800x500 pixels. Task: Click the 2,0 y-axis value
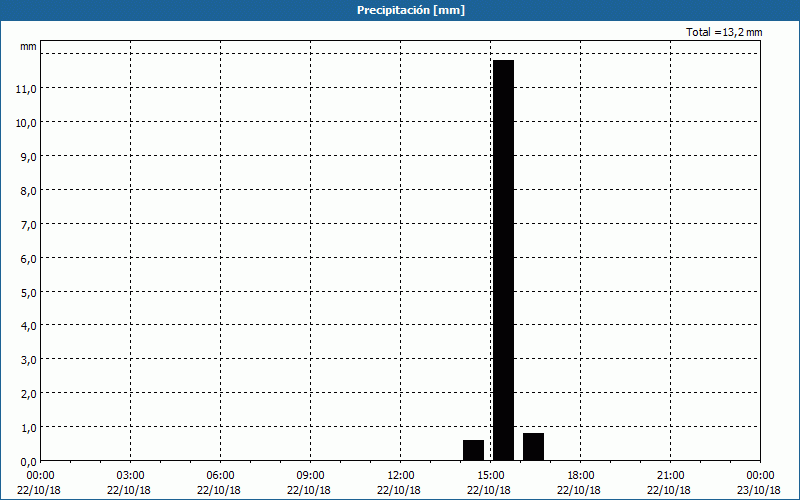click(29, 393)
